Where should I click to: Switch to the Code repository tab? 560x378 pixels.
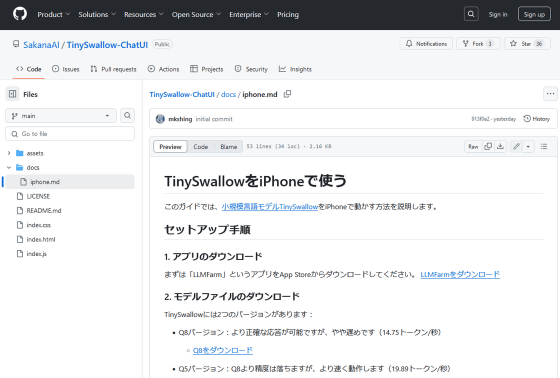[x=29, y=69]
